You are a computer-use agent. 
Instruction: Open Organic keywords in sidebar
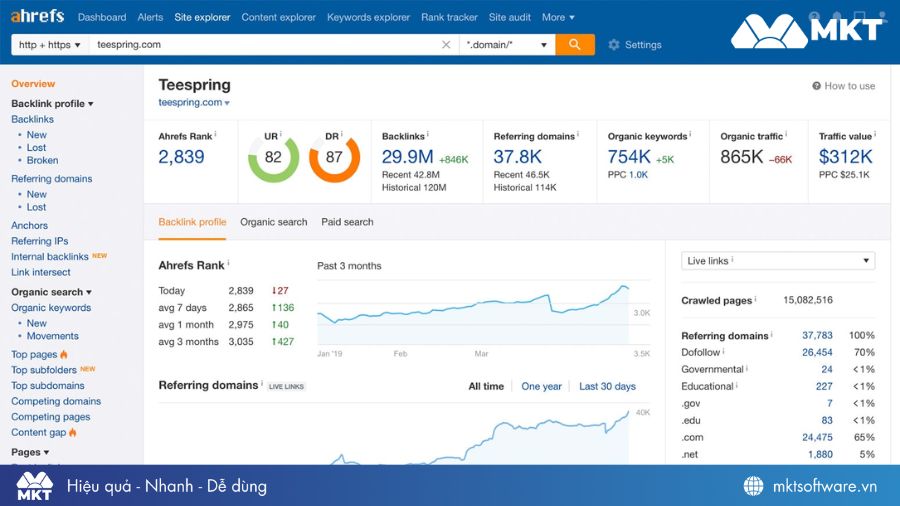[51, 307]
